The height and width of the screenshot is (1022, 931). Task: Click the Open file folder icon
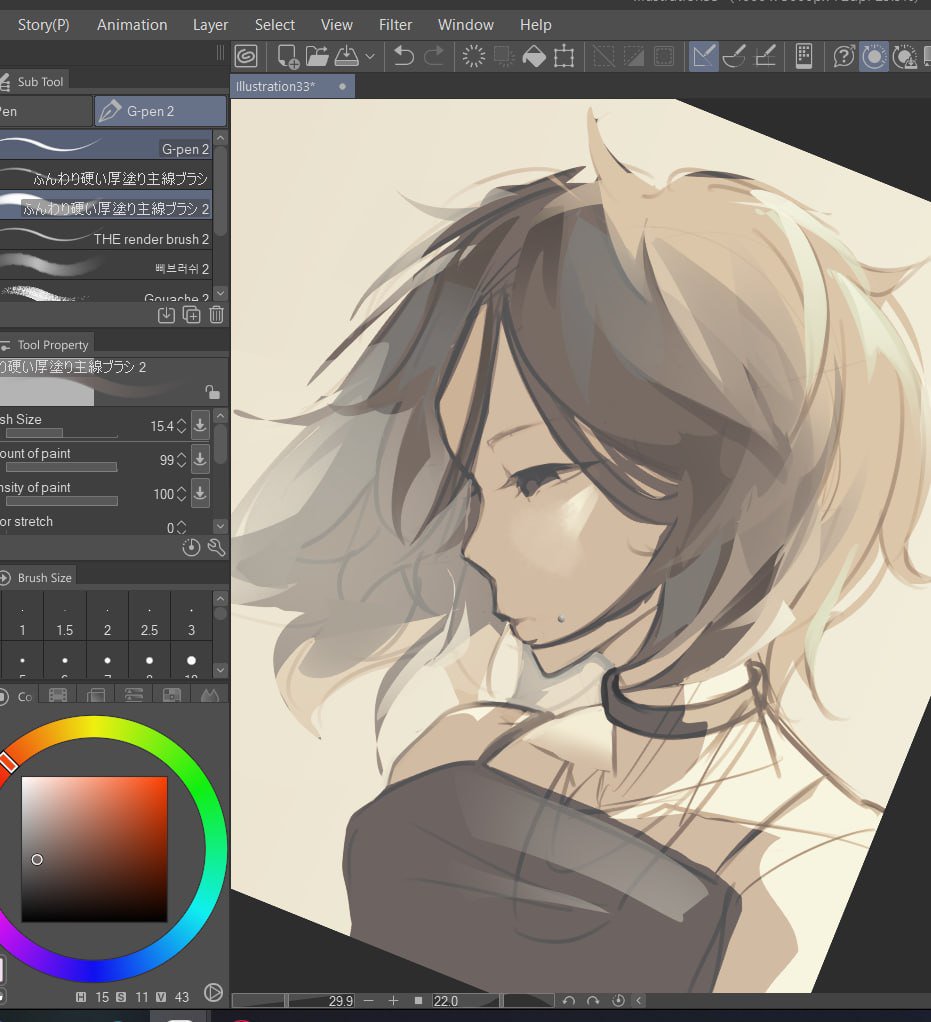pyautogui.click(x=317, y=57)
